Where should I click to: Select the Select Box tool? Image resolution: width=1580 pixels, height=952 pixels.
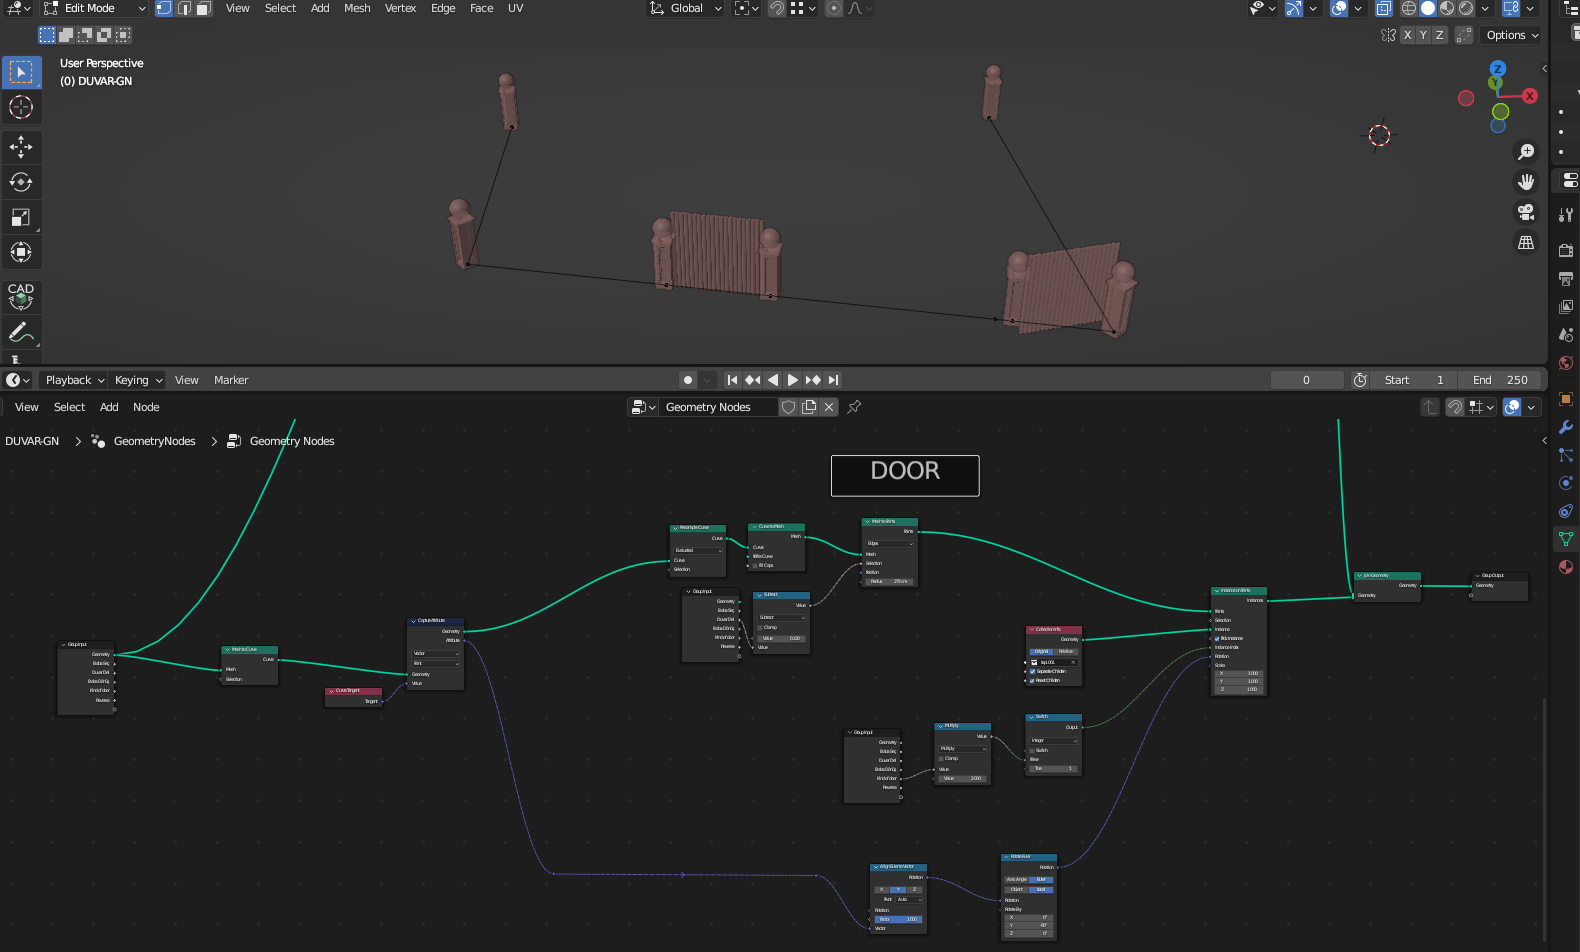coord(21,72)
